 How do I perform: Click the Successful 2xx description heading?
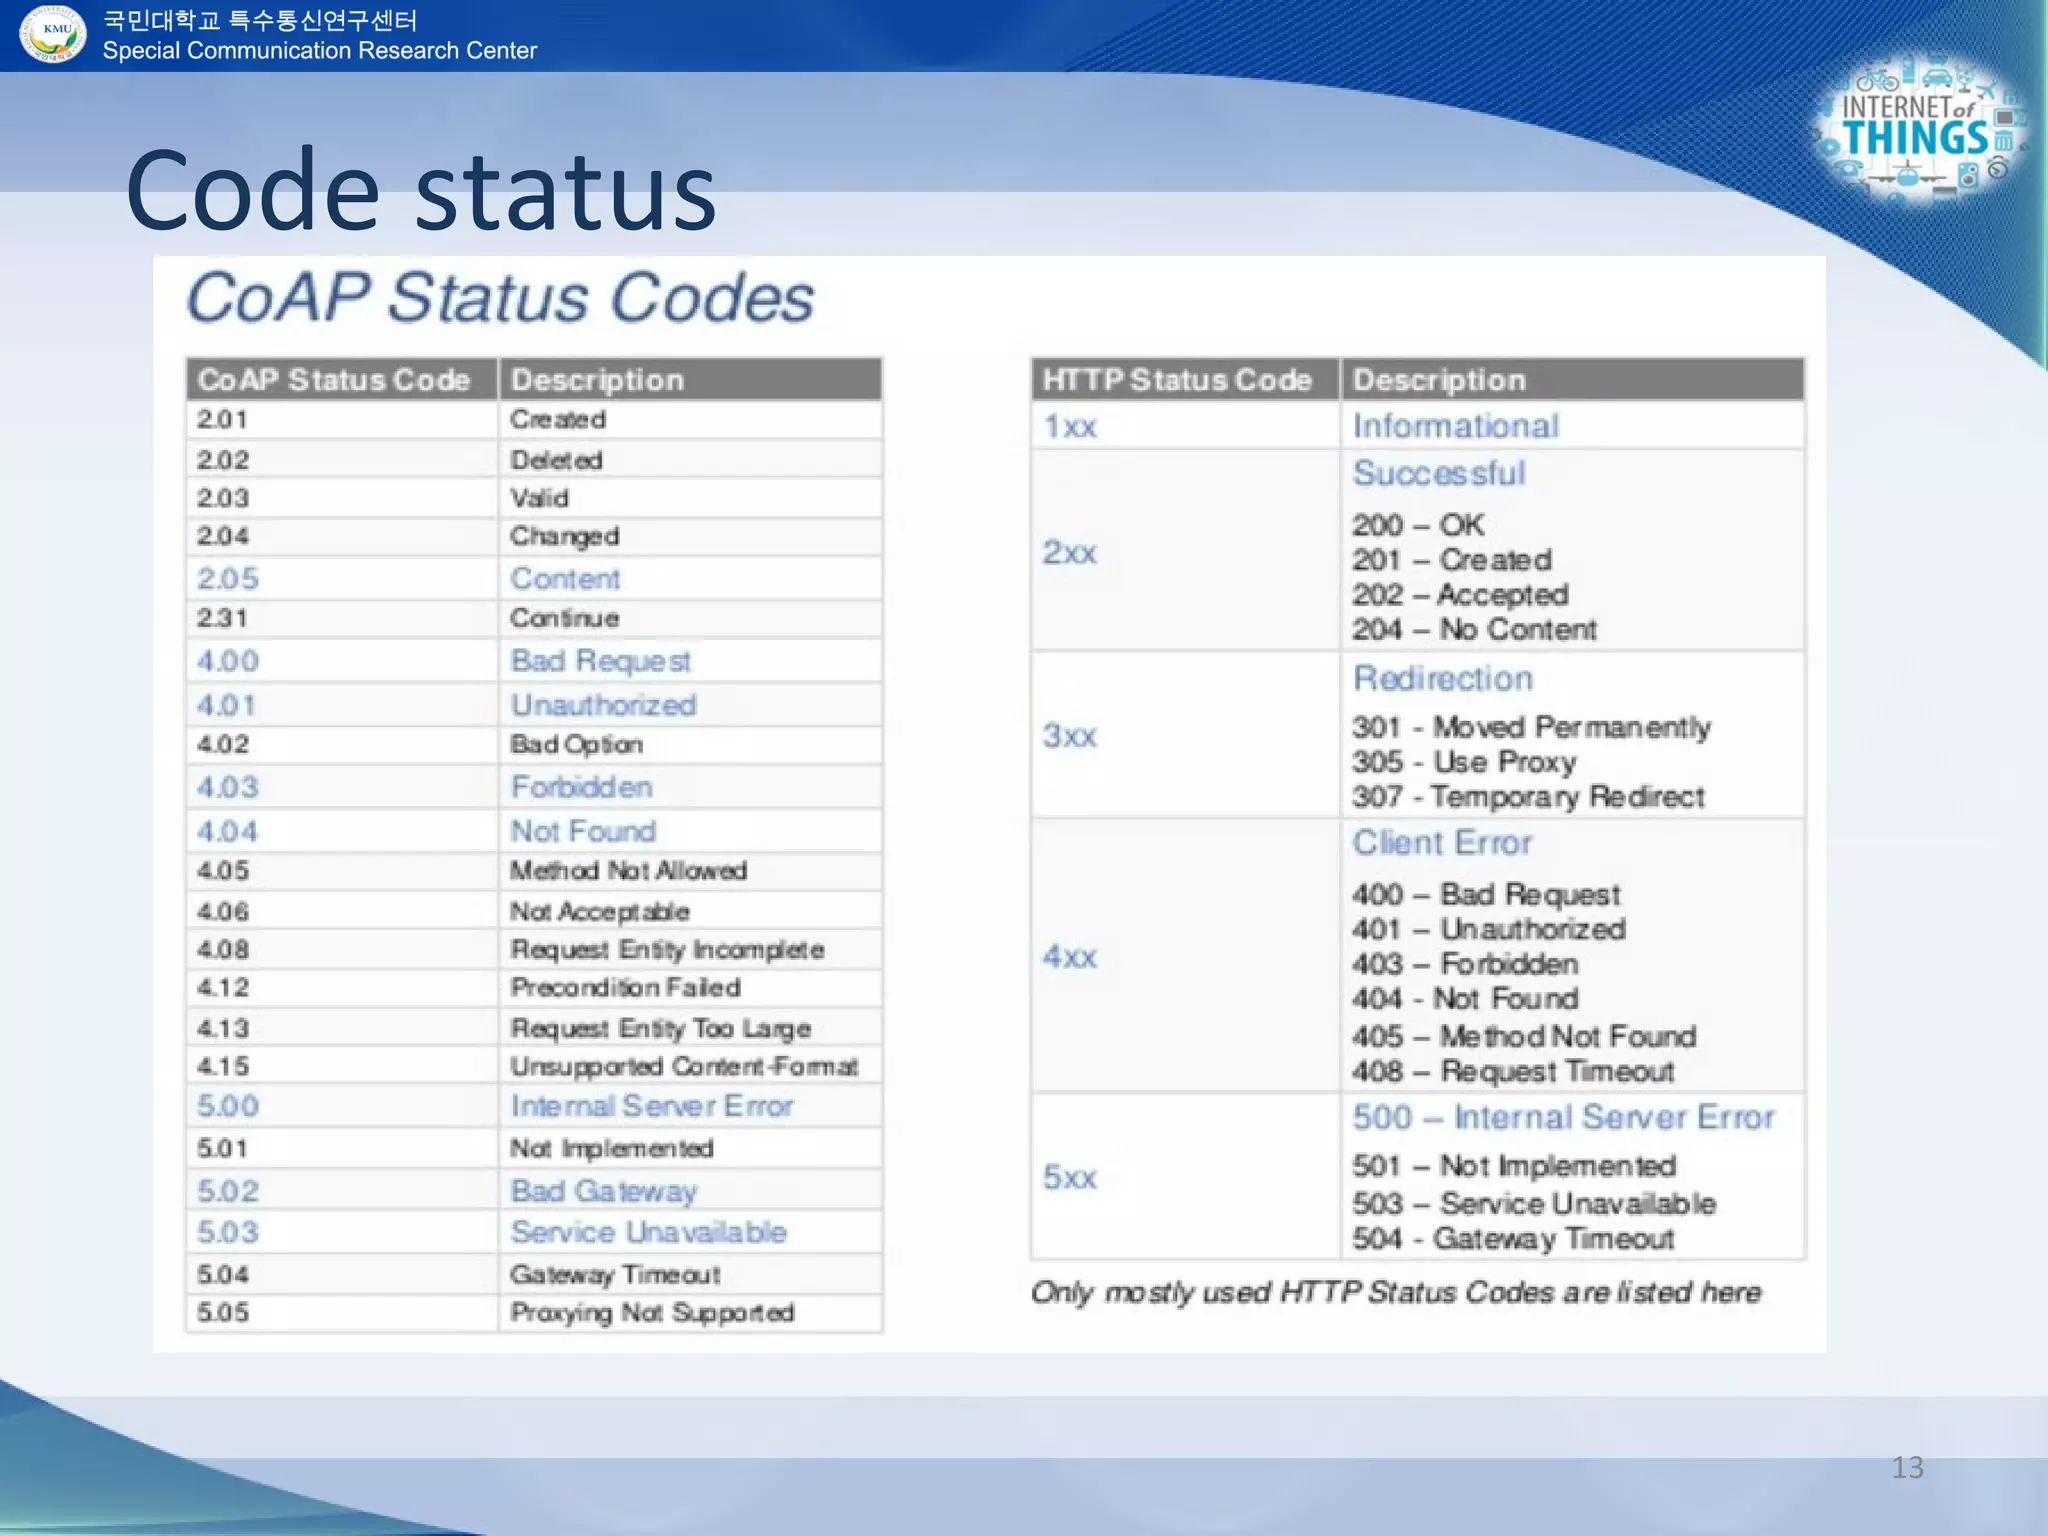click(x=1439, y=473)
